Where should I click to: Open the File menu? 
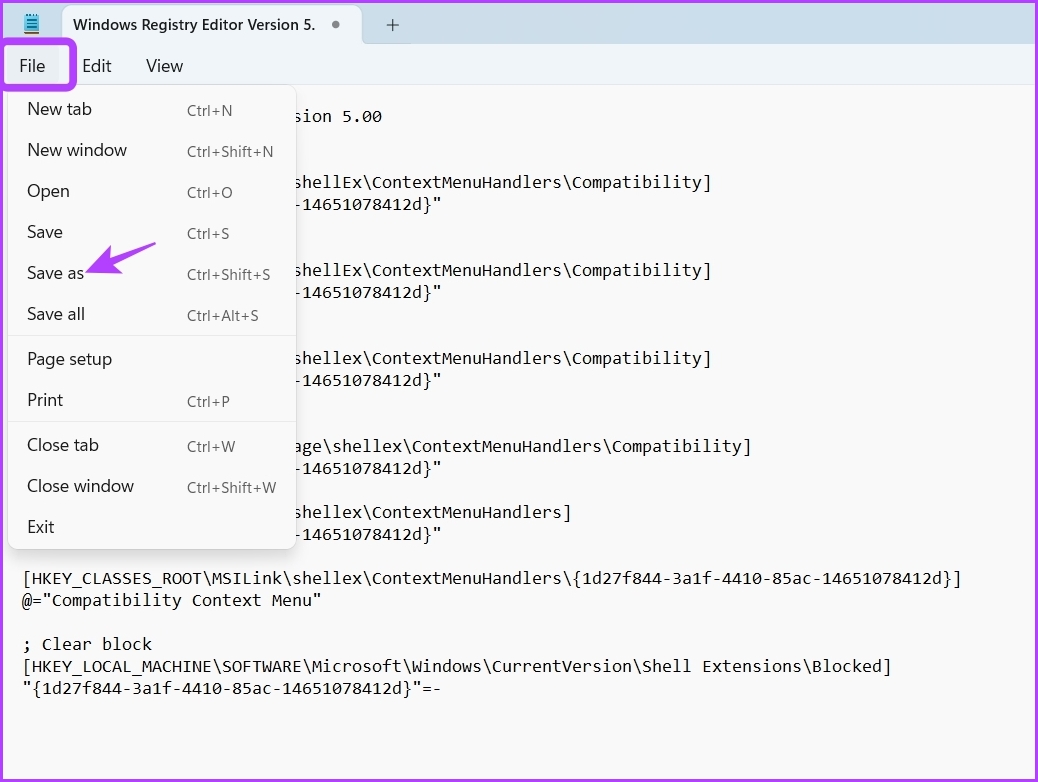[x=32, y=66]
